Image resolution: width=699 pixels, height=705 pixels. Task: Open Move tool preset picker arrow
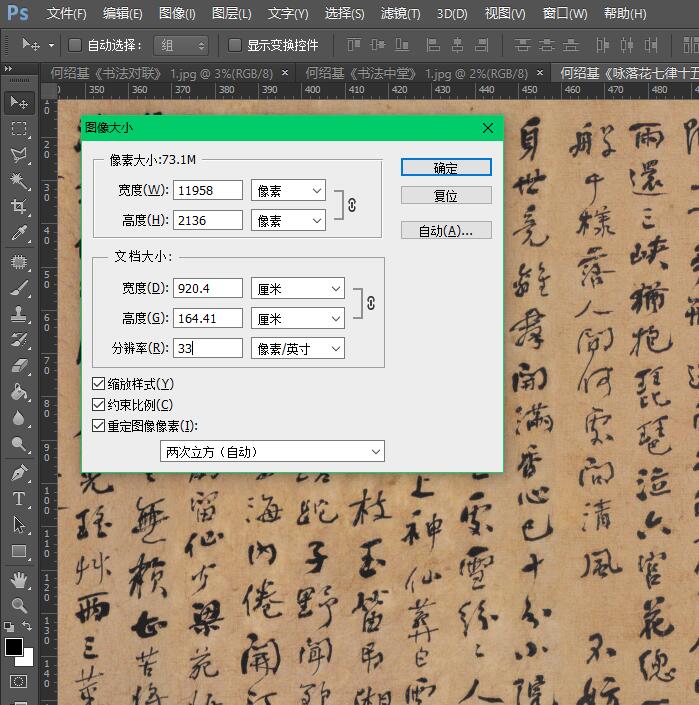pos(52,45)
